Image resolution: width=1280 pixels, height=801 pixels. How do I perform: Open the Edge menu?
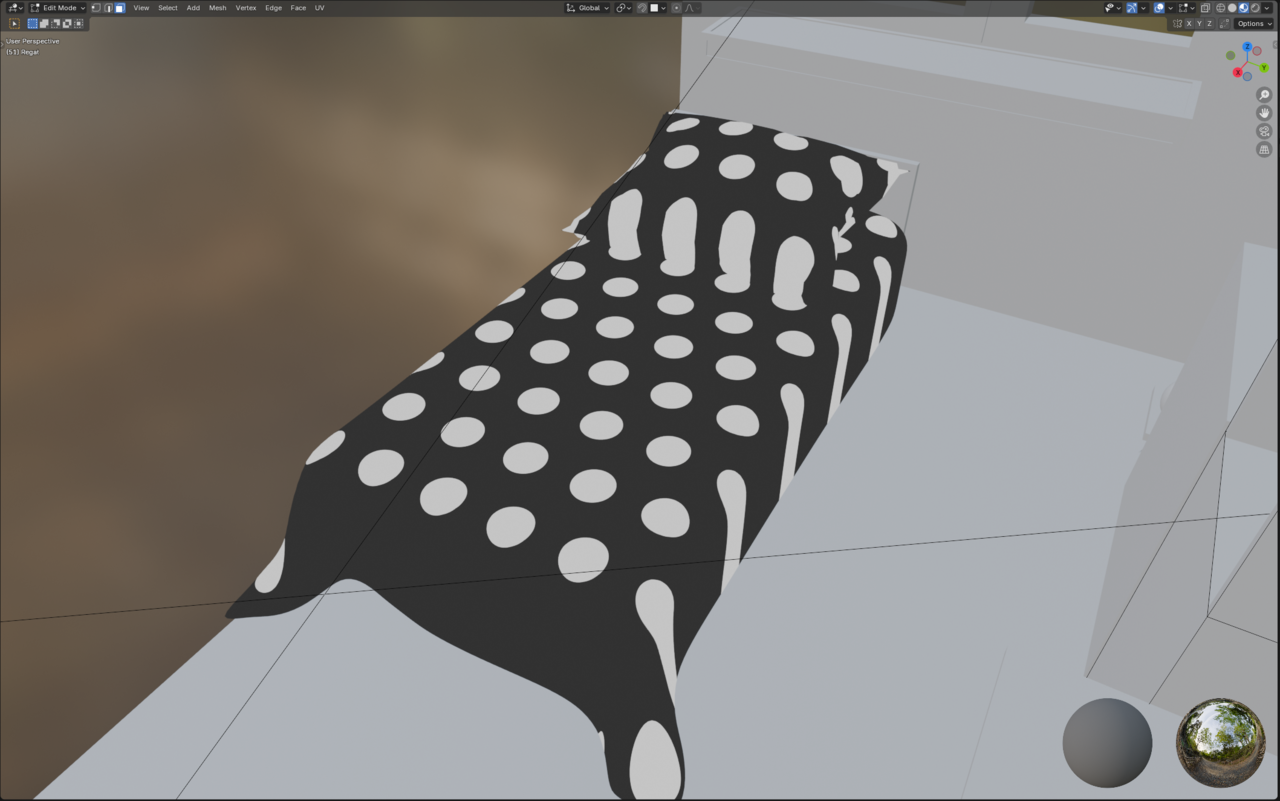[273, 8]
